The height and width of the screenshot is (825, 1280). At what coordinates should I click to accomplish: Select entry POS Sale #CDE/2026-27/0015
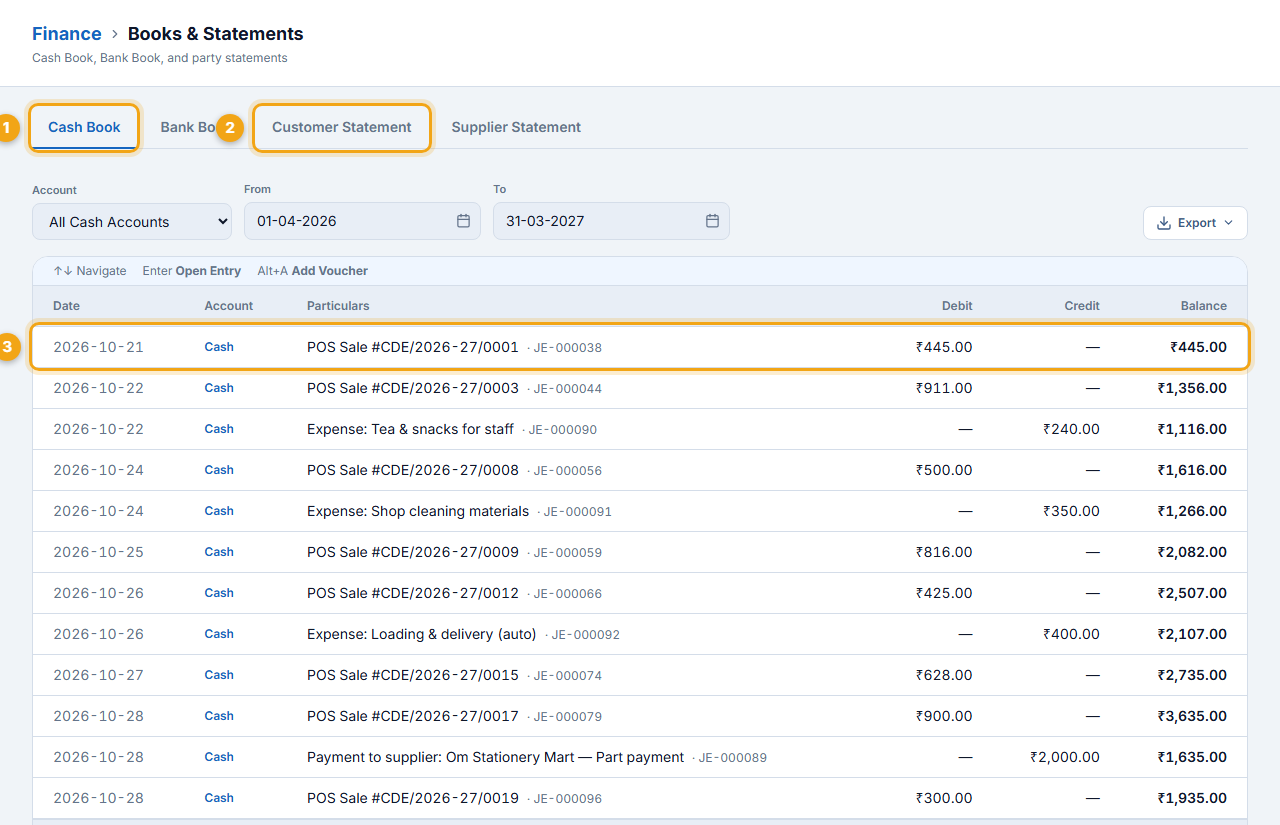point(640,675)
